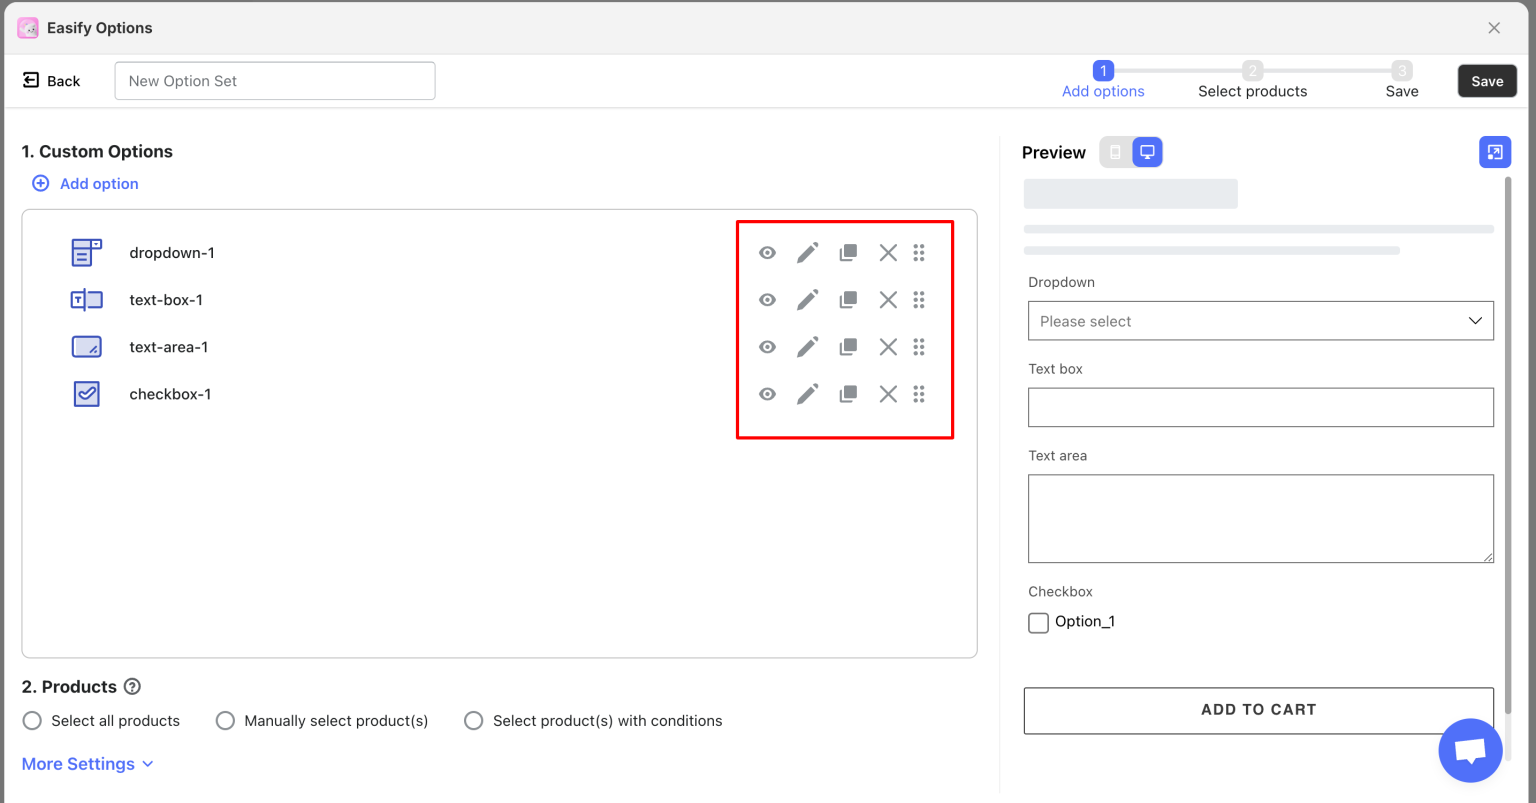Edit text-box-1 with the pencil icon

click(x=807, y=299)
